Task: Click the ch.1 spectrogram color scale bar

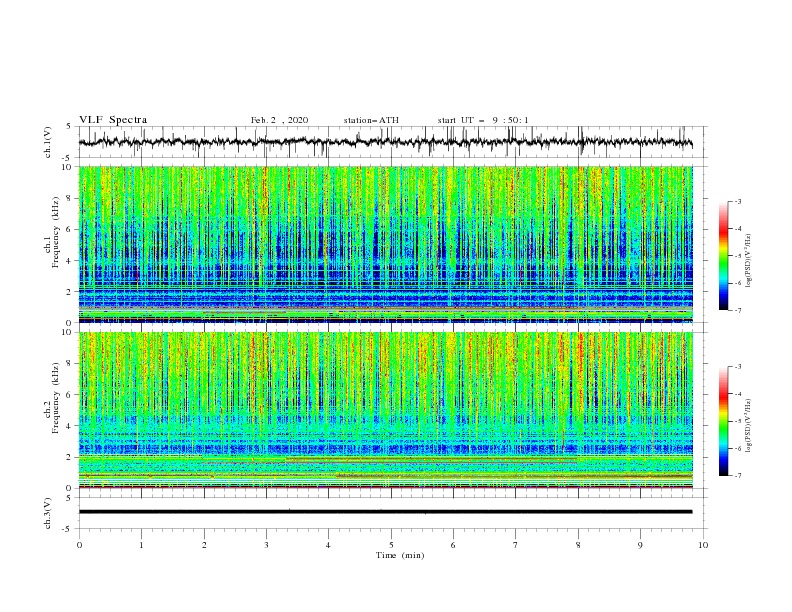Action: [723, 256]
